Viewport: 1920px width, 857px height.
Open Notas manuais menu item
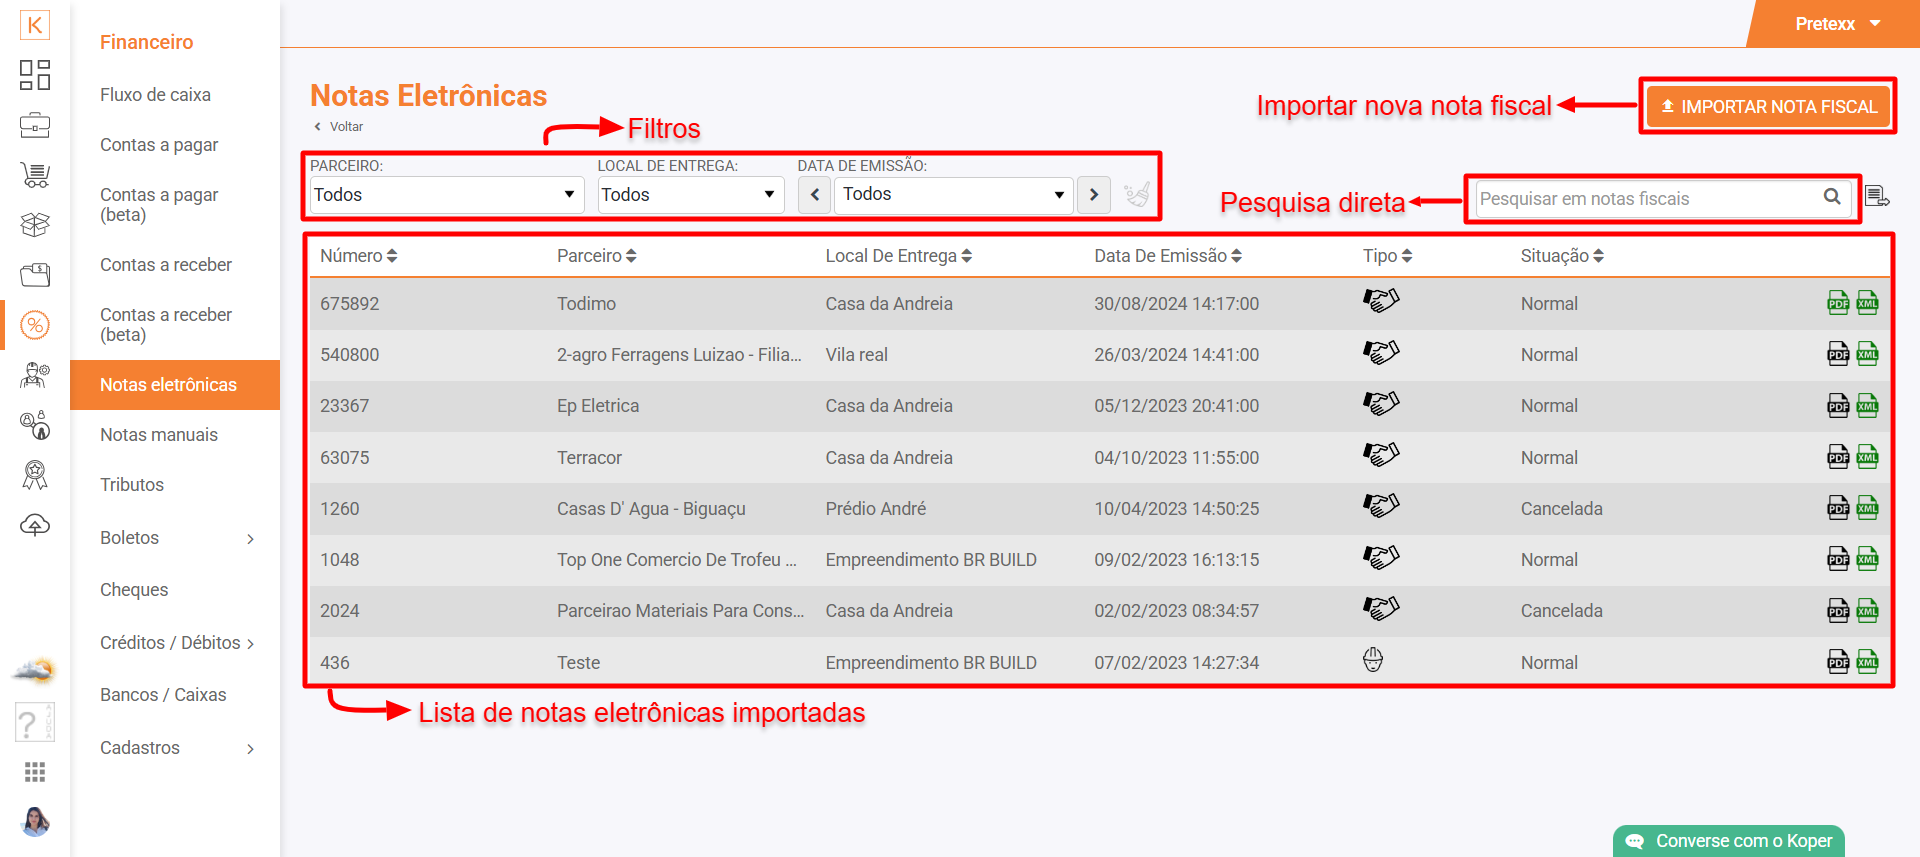coord(159,435)
